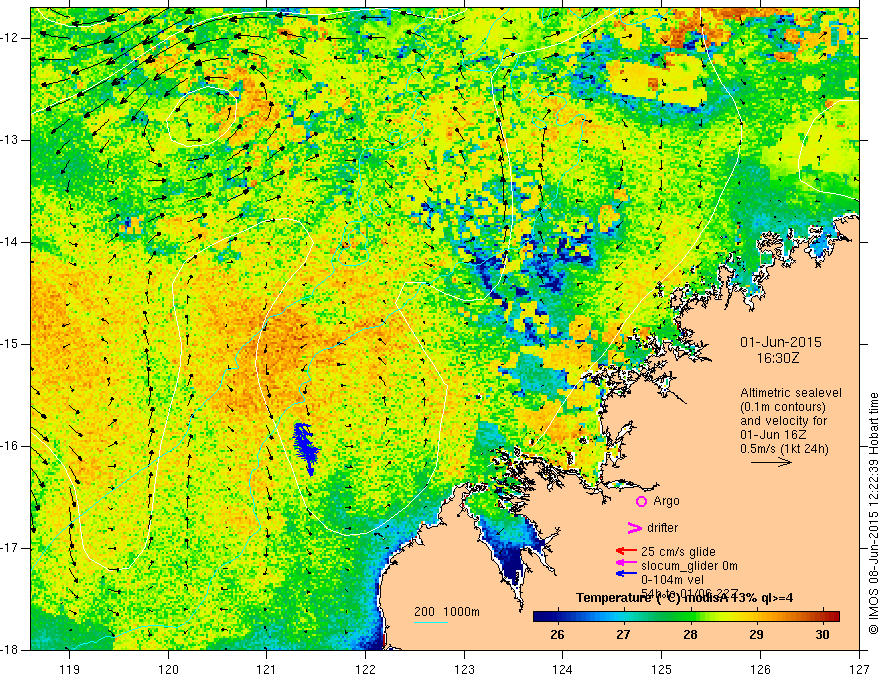Click the latitude axis label '-14'
Viewport: 880px width, 680px height.
tap(11, 242)
